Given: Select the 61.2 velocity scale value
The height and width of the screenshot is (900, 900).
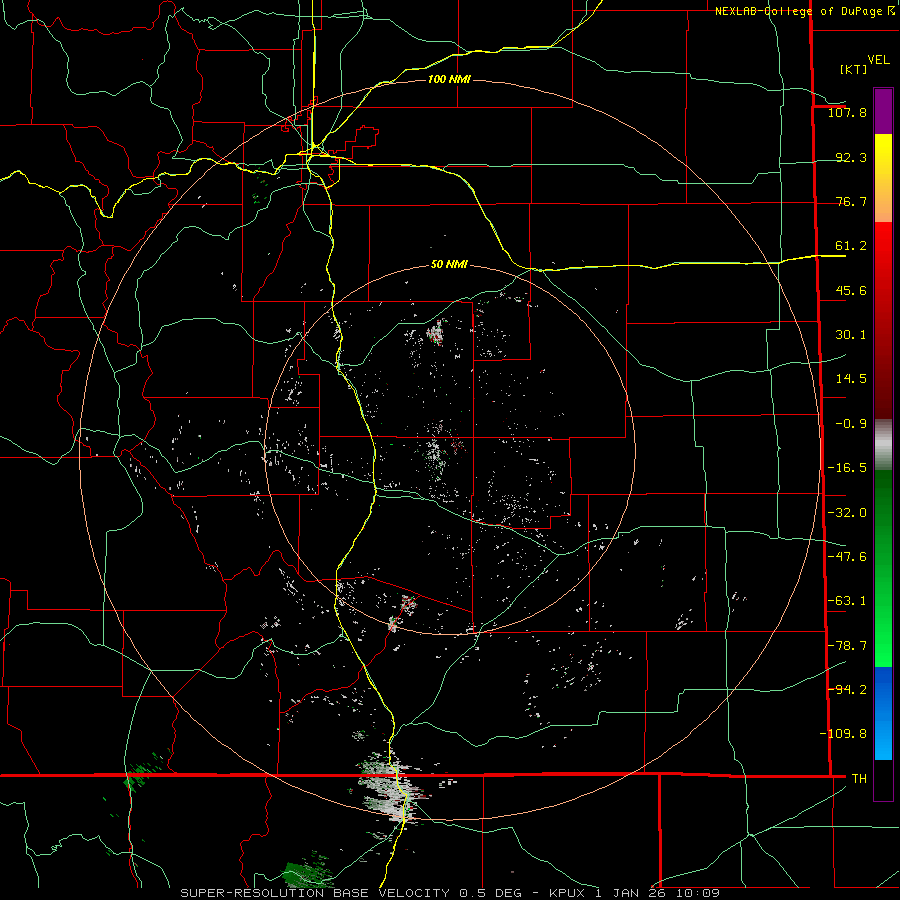Looking at the screenshot, I should 851,246.
